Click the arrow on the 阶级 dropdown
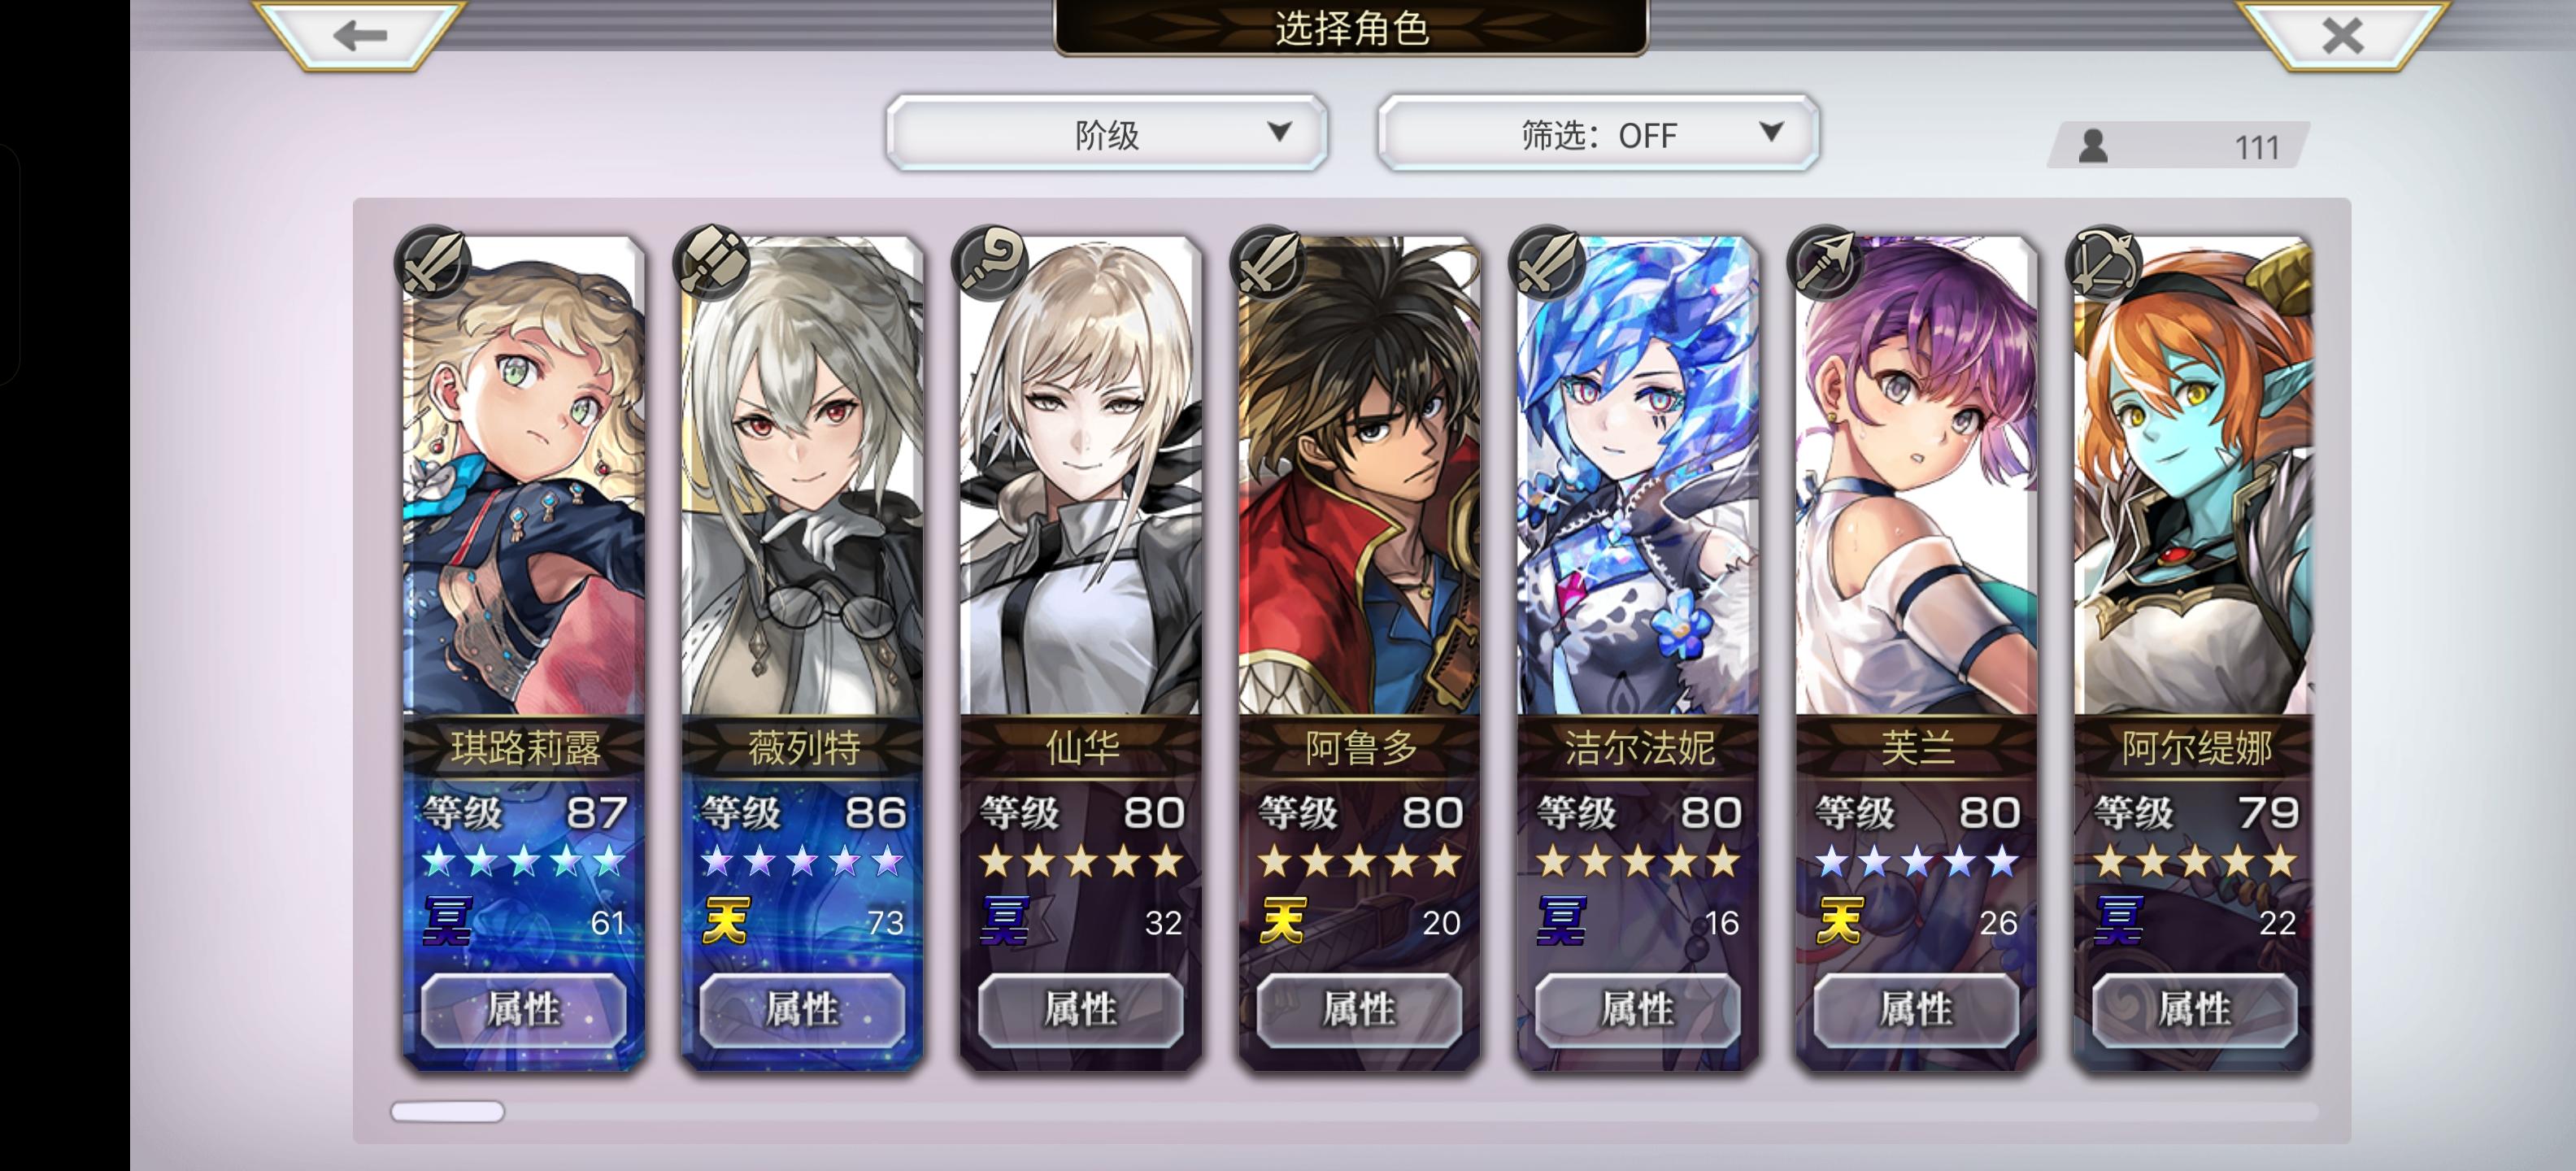Viewport: 2576px width, 1171px height. (x=1279, y=131)
